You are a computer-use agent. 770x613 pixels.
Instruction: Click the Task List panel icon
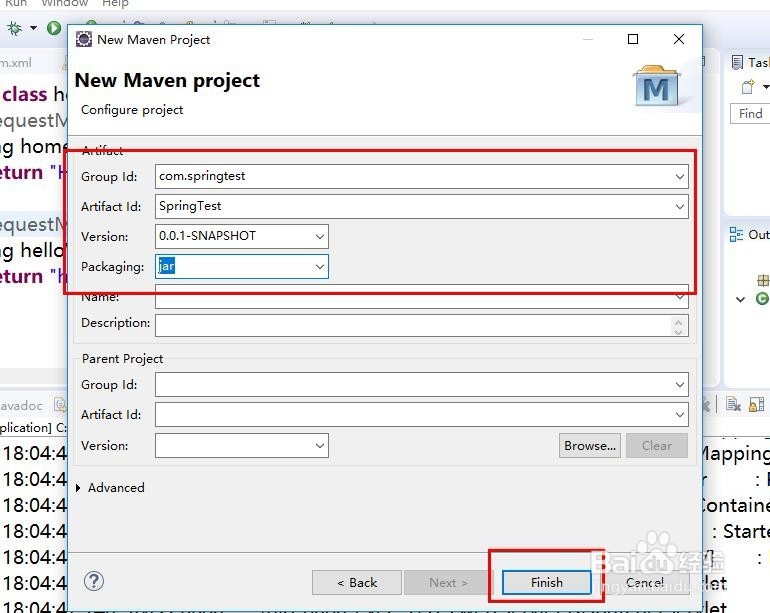(x=737, y=62)
